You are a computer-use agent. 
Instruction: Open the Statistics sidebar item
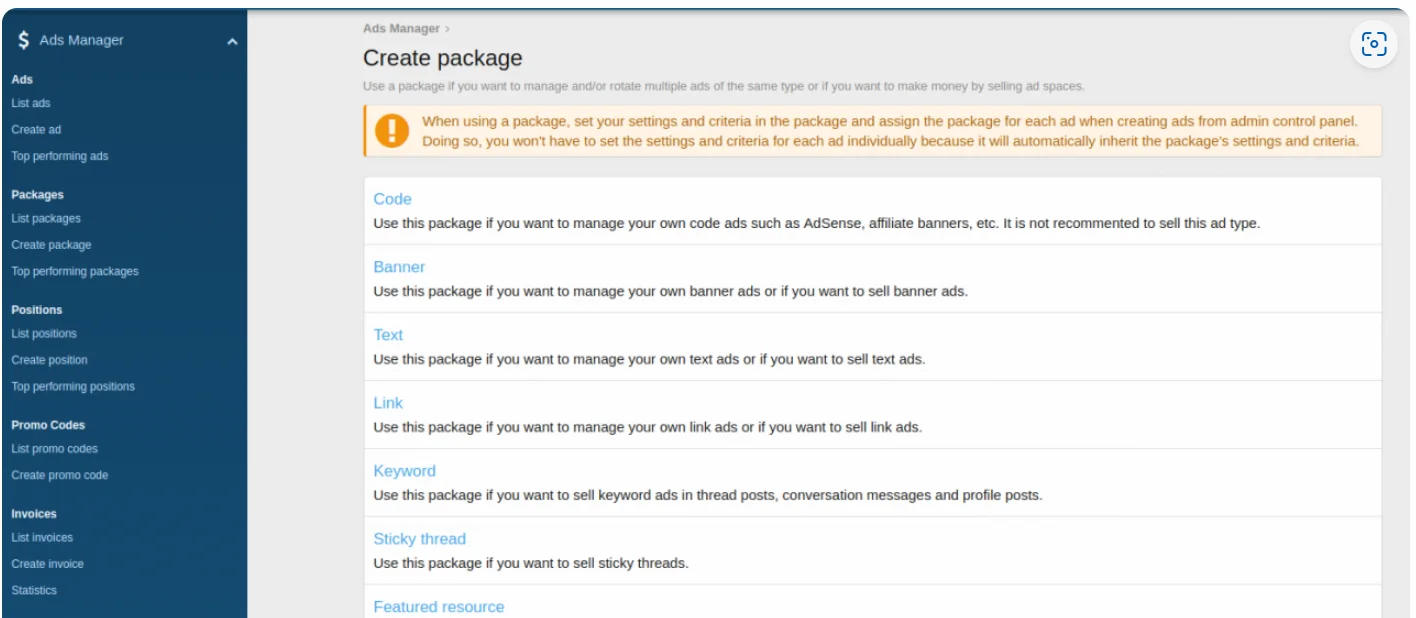pos(34,590)
